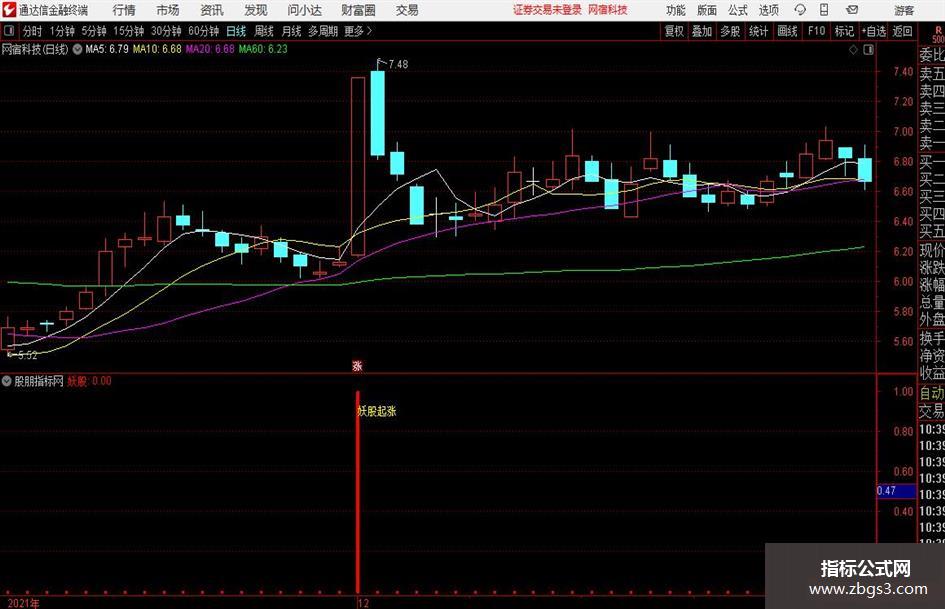Image resolution: width=945 pixels, height=609 pixels.
Task: Toggle the left panel icon beside 分时
Action: pyautogui.click(x=9, y=31)
